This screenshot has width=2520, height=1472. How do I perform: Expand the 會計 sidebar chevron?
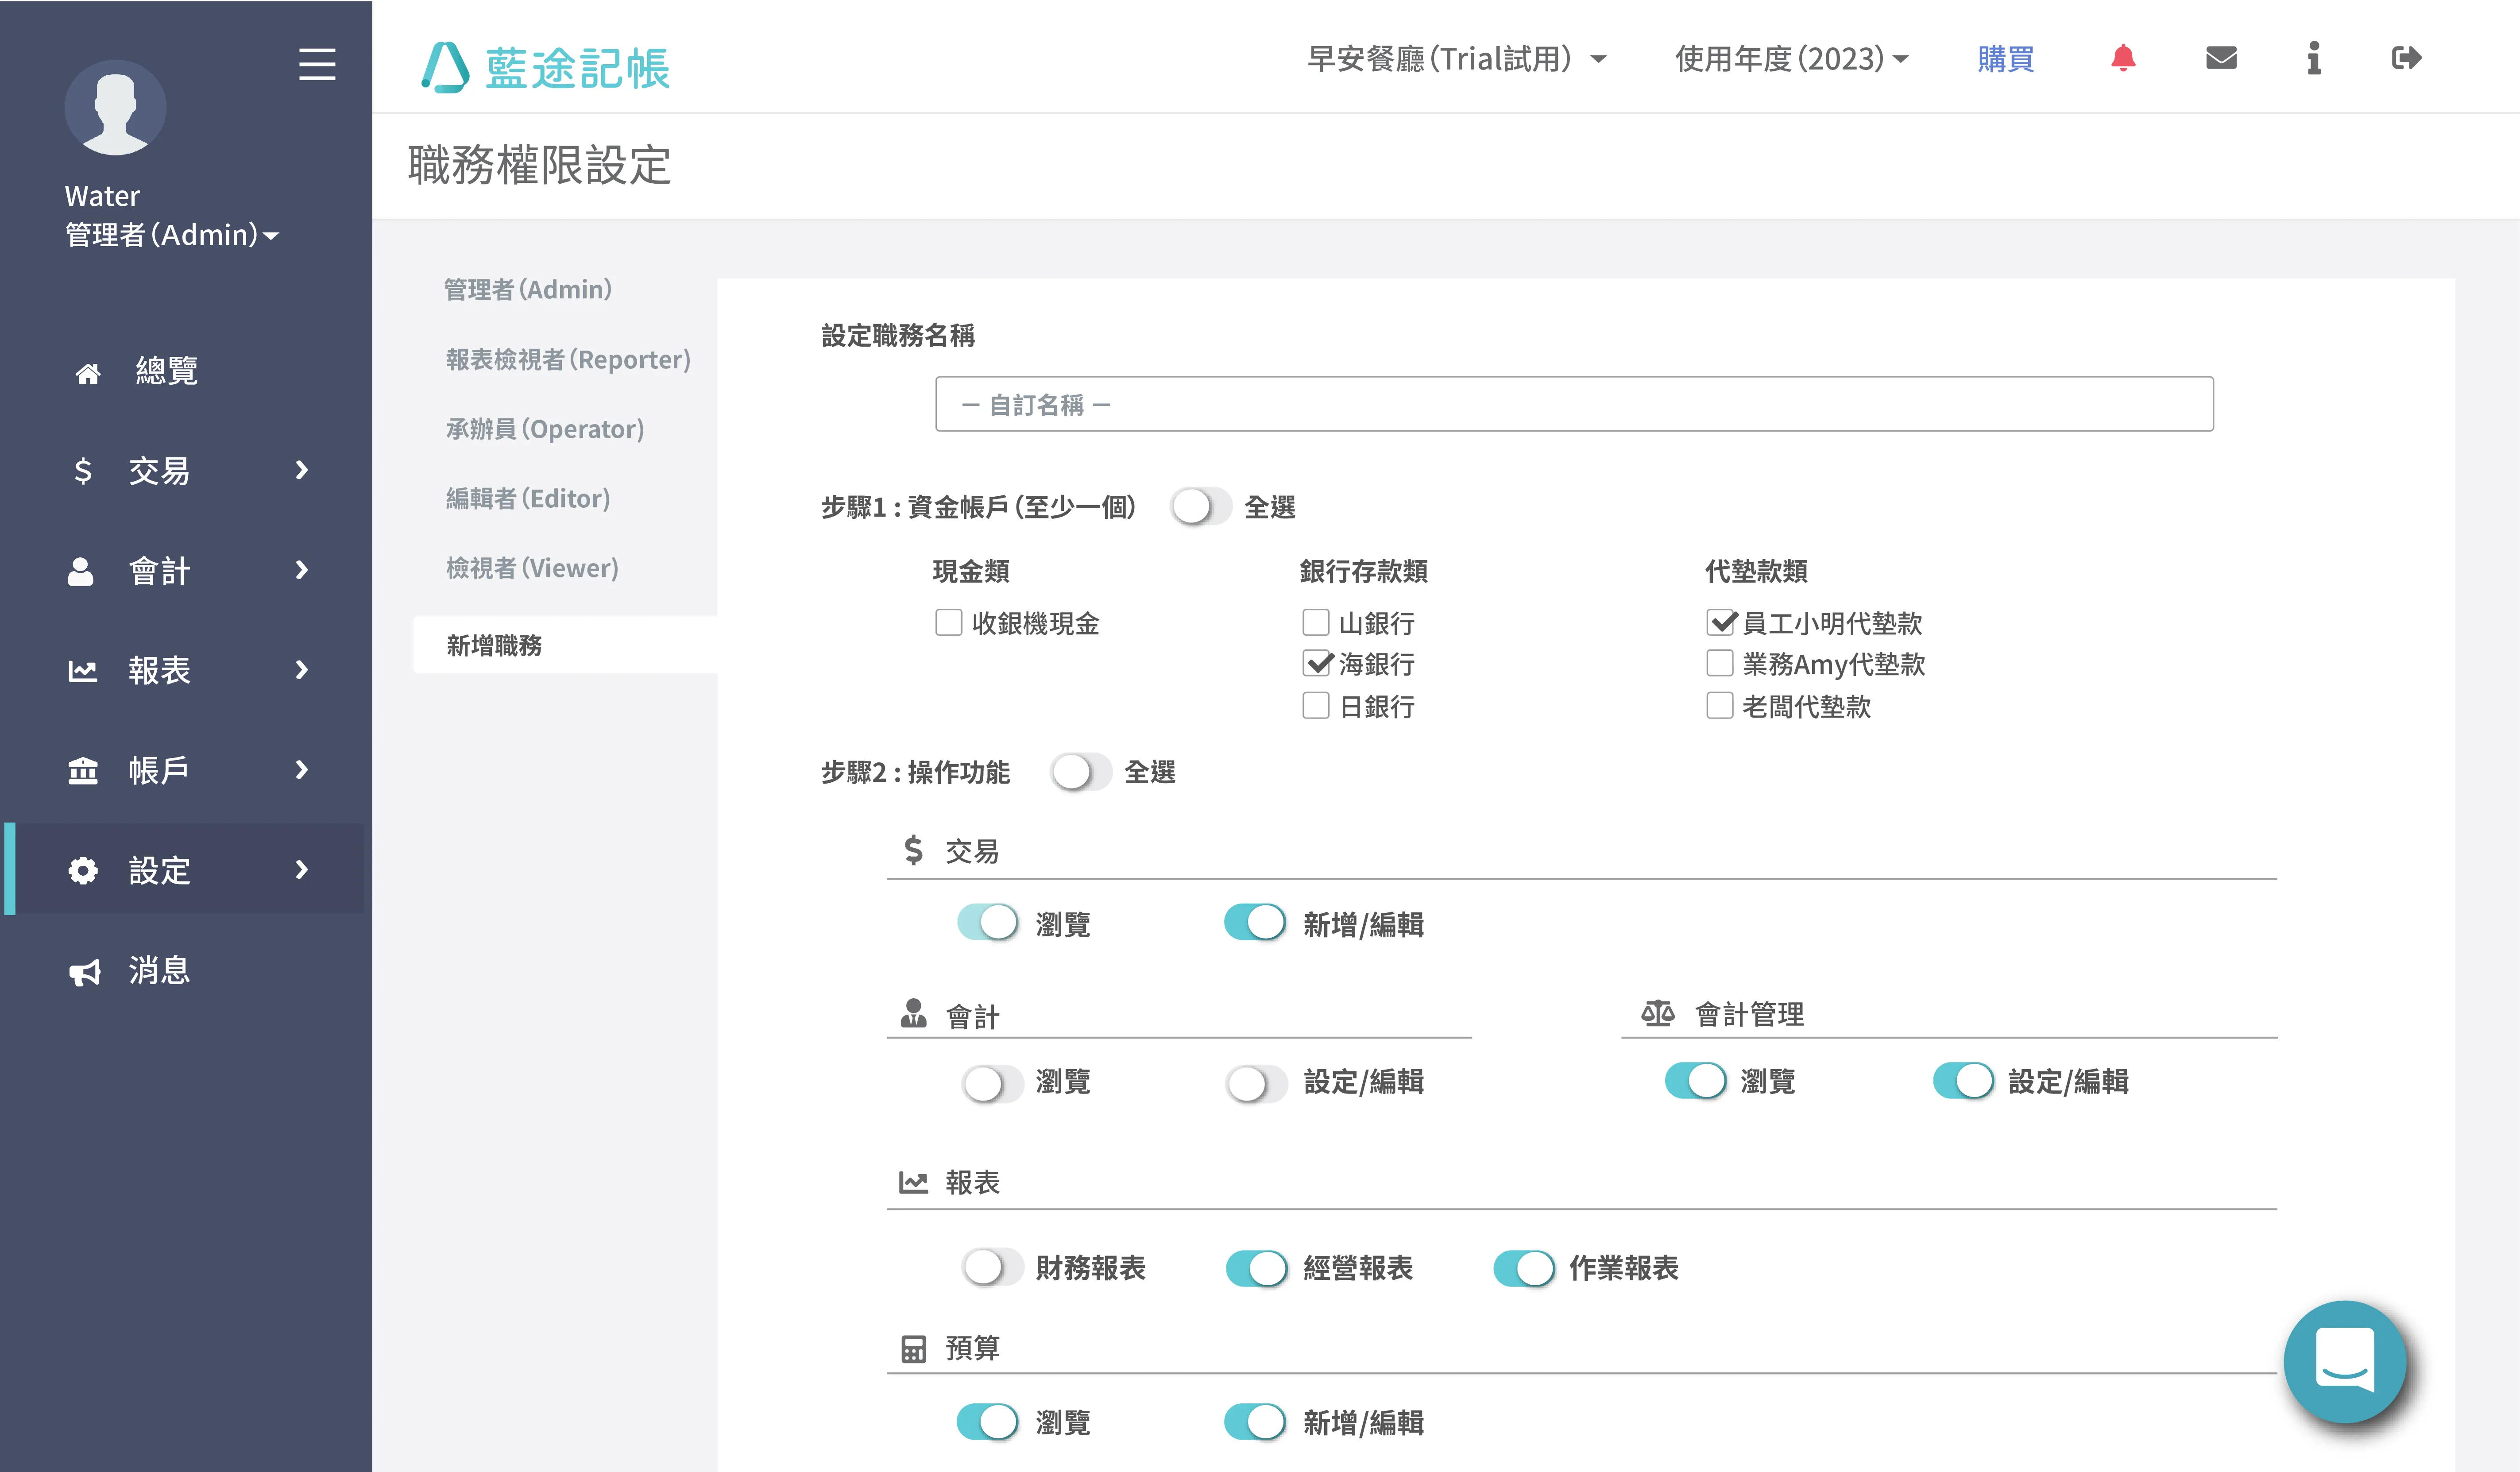(x=302, y=570)
